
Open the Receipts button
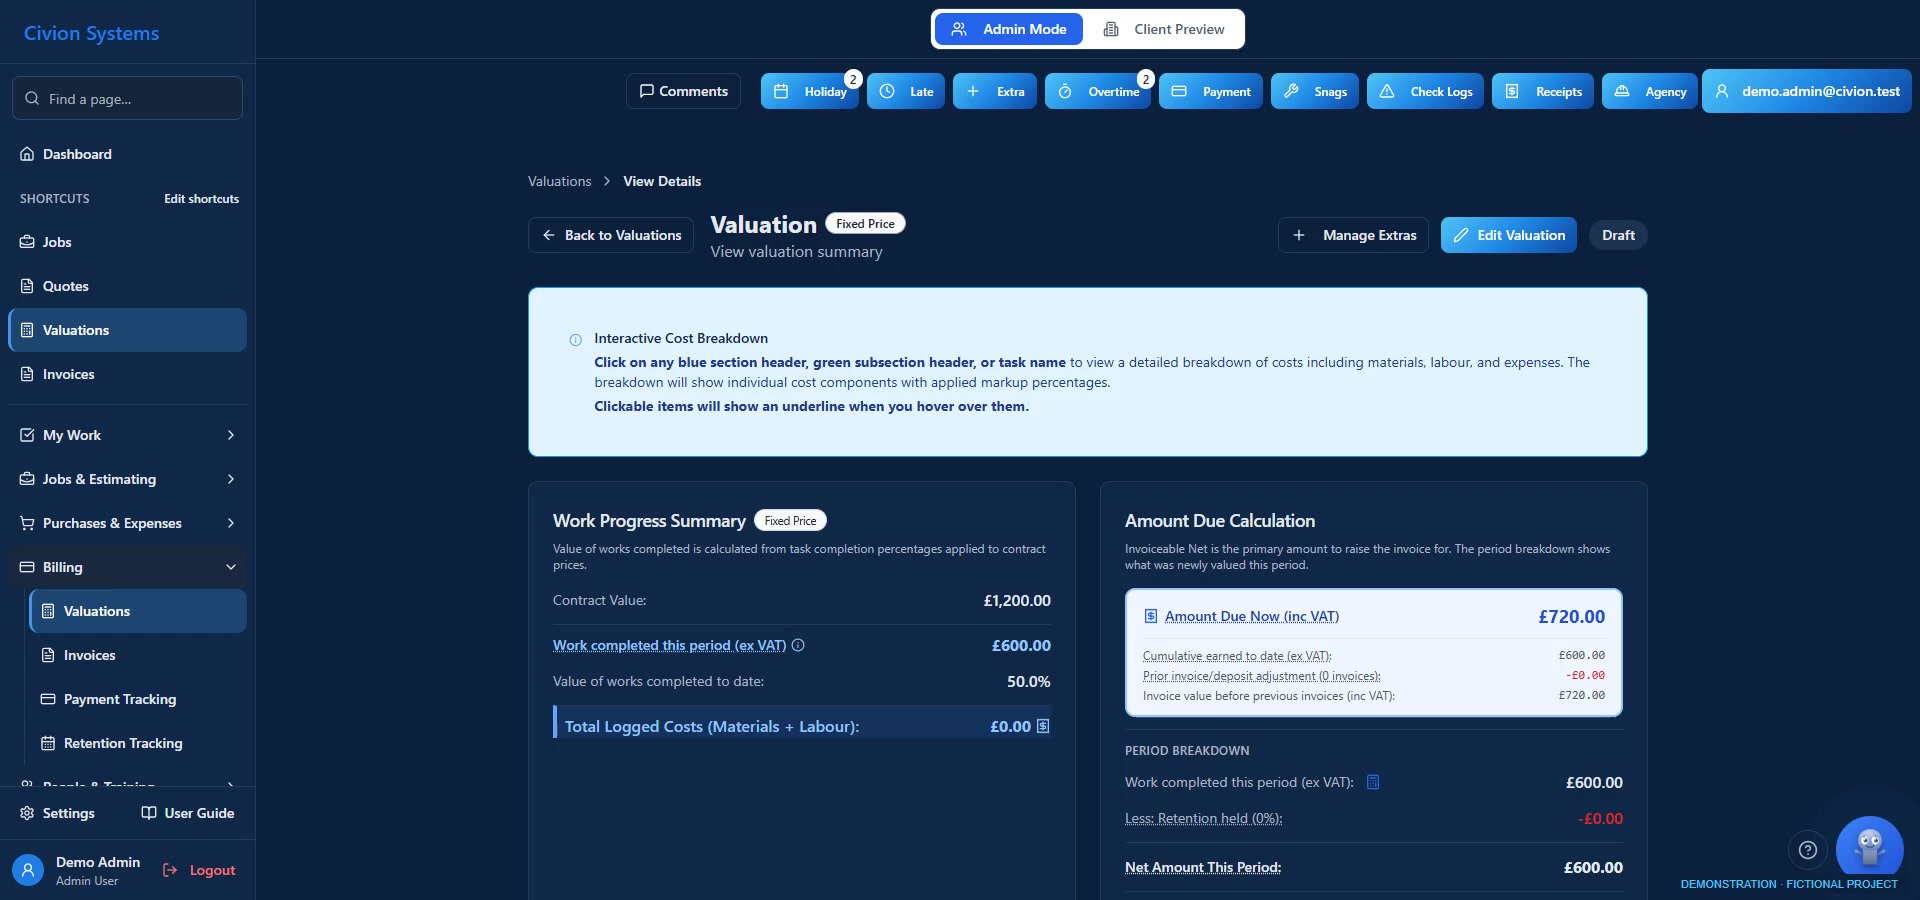click(x=1543, y=91)
